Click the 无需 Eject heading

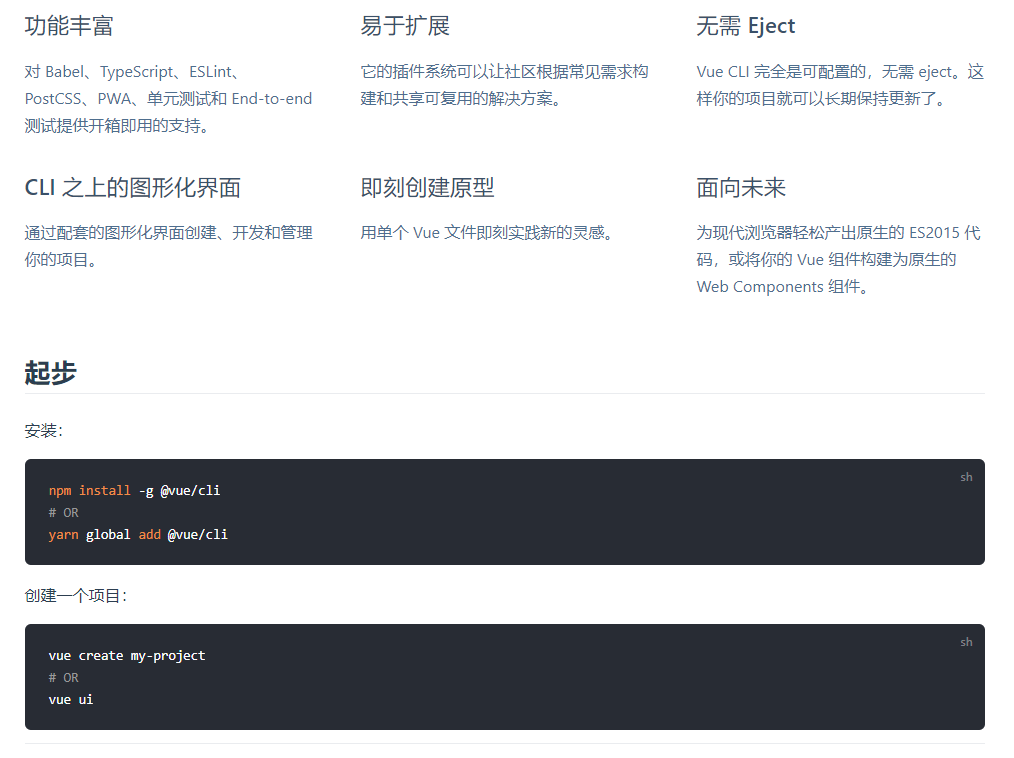[x=746, y=26]
